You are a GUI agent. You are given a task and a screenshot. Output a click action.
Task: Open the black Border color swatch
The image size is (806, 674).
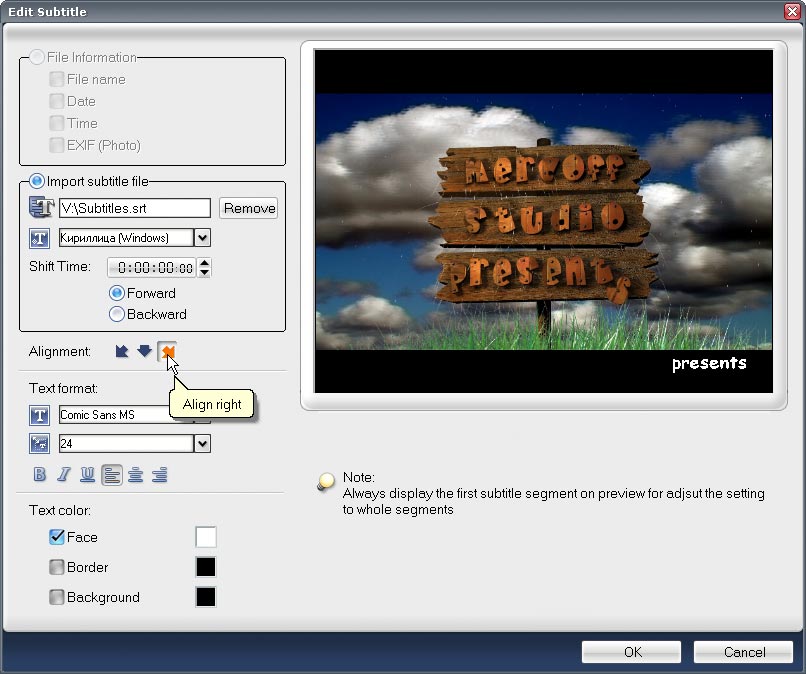click(x=206, y=567)
